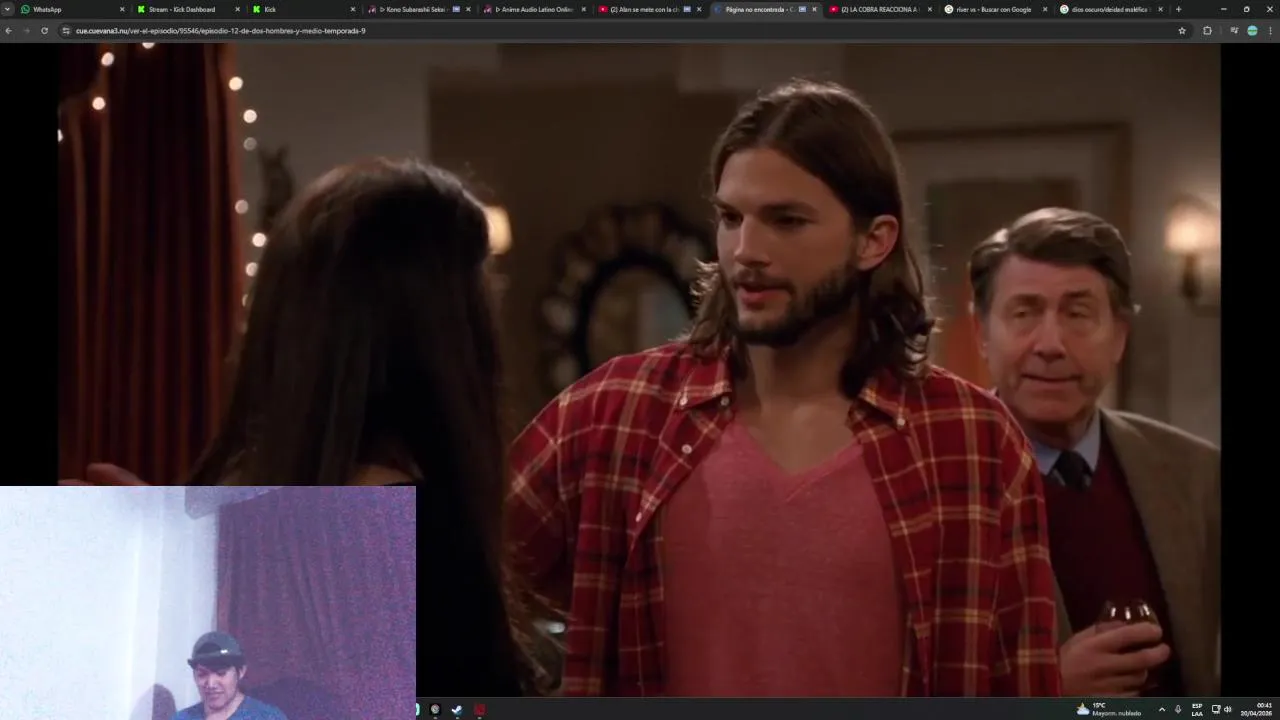
Task: Open the Chrome three-dot menu
Action: [x=1269, y=31]
